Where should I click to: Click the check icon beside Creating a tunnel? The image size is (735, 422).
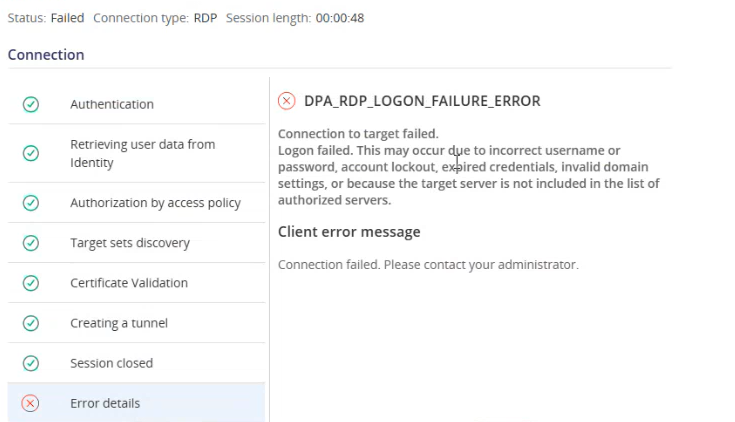(x=31, y=323)
